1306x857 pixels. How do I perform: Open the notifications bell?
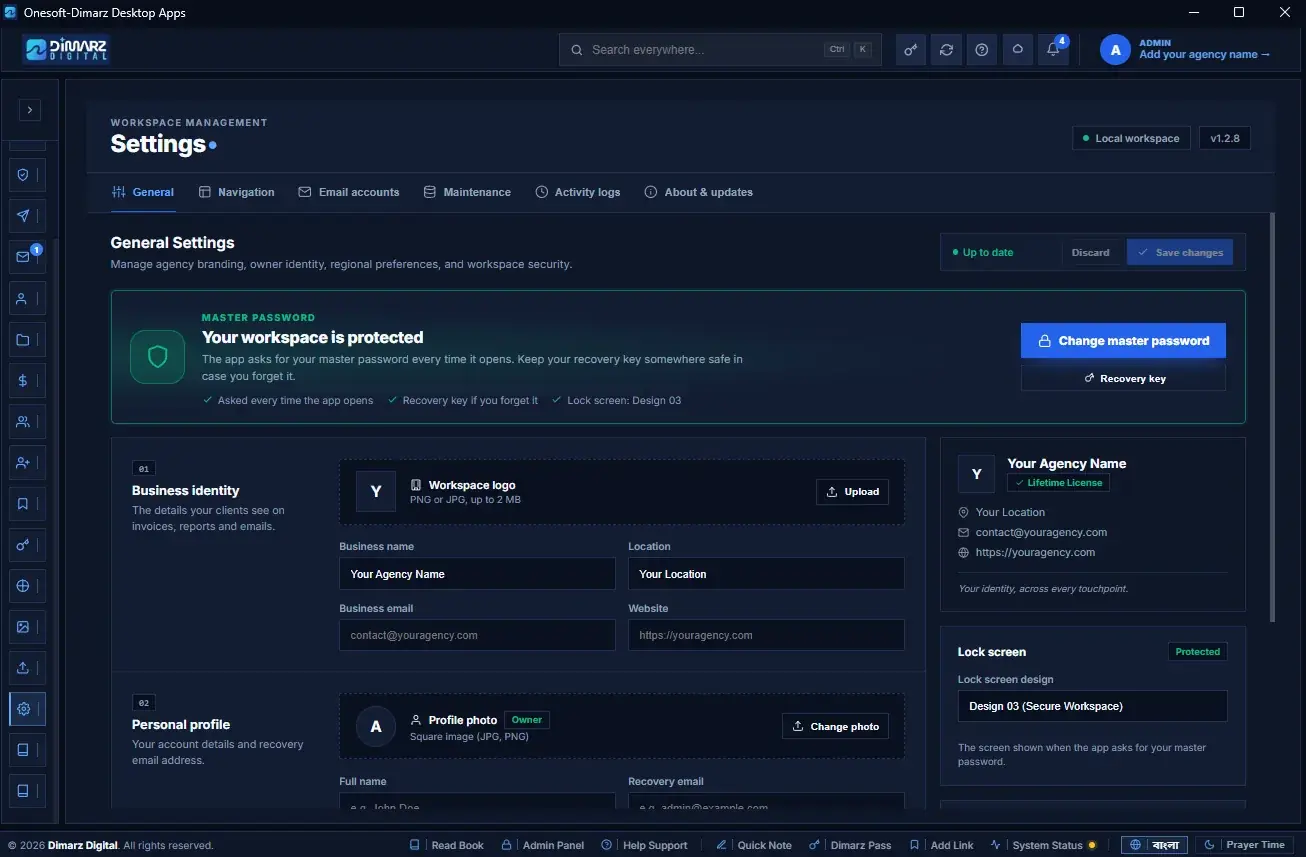pyautogui.click(x=1053, y=50)
